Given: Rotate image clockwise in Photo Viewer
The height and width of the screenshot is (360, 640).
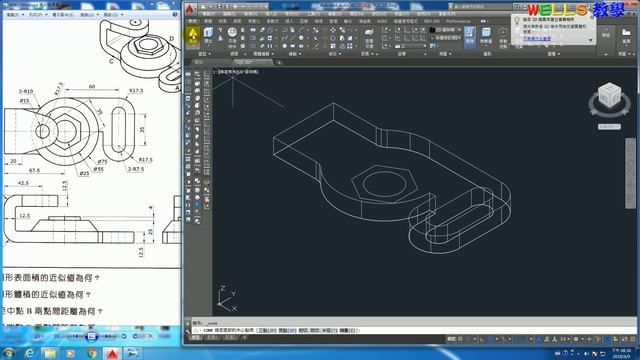Looking at the screenshot, I should (x=135, y=336).
